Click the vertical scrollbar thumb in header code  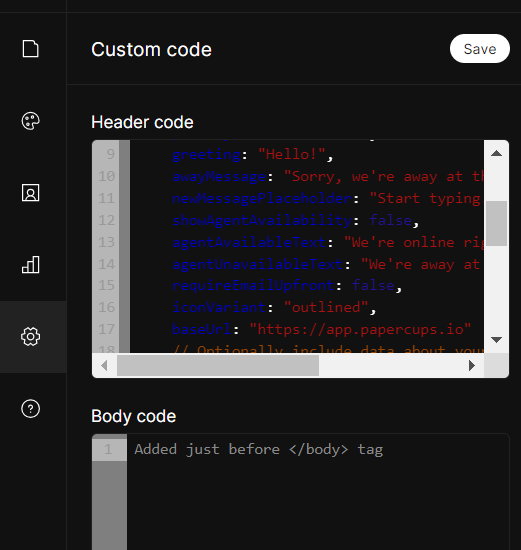[496, 223]
